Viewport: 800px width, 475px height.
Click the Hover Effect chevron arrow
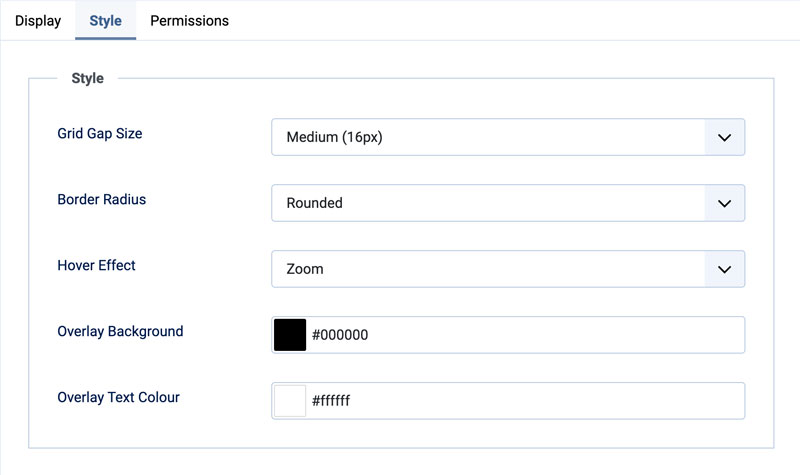point(725,269)
